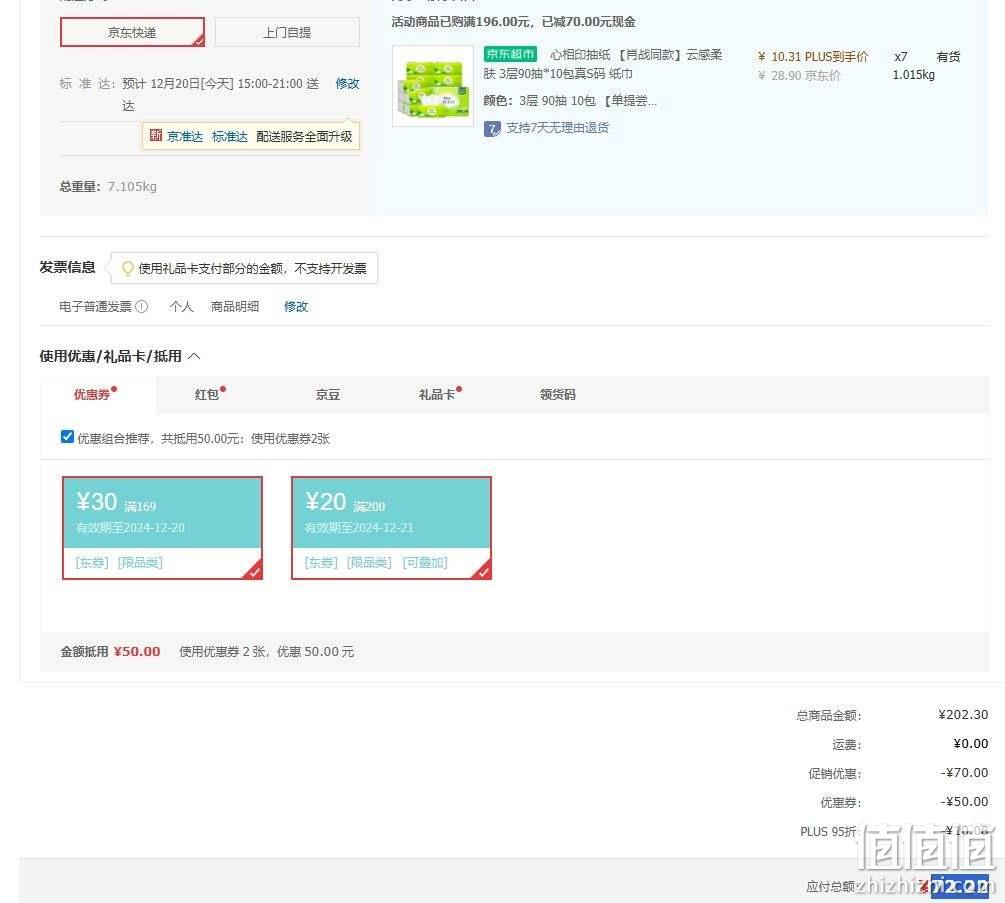Click 10.31 PLUS到手价 price text
The image size is (1005, 903).
813,56
